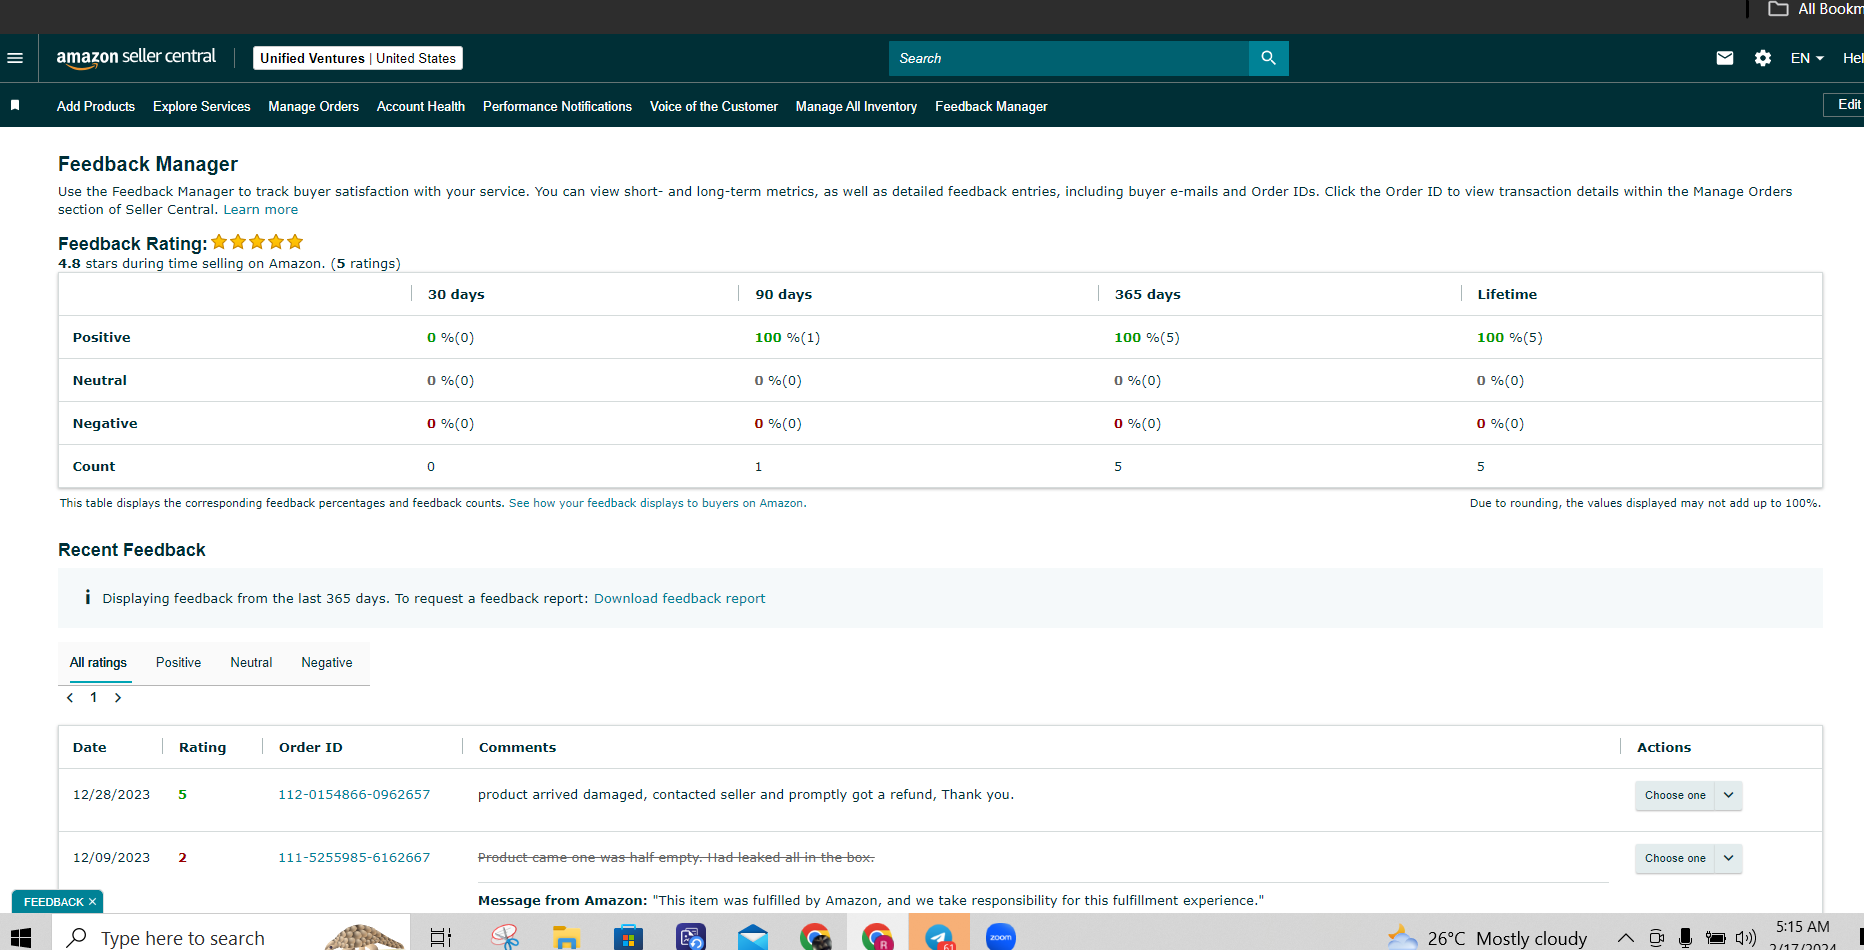Click the Date column header
The width and height of the screenshot is (1864, 950).
click(90, 747)
